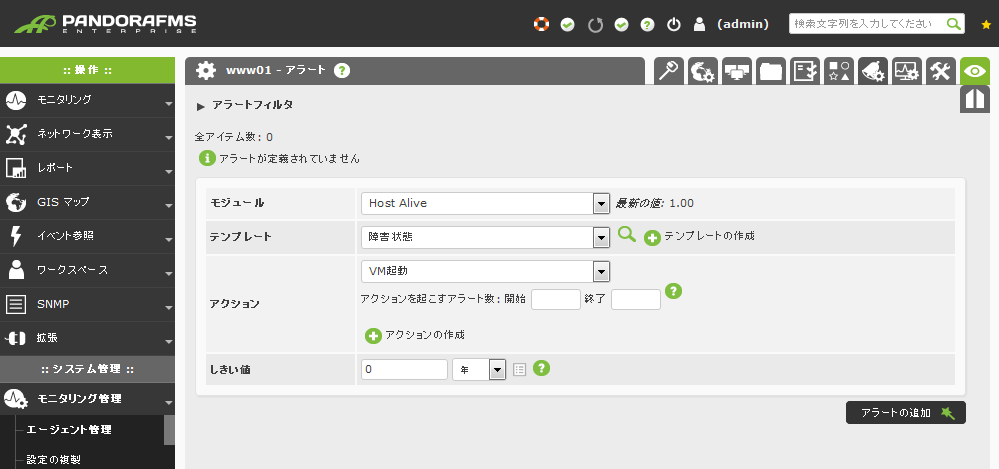Expand the モニタリング sidebar menu

tap(87, 100)
